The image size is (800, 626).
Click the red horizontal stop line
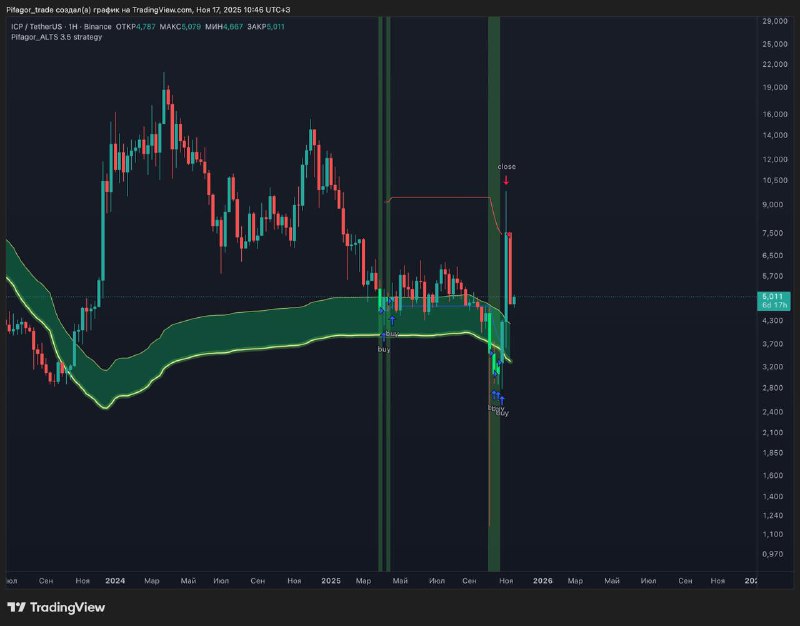coord(440,197)
